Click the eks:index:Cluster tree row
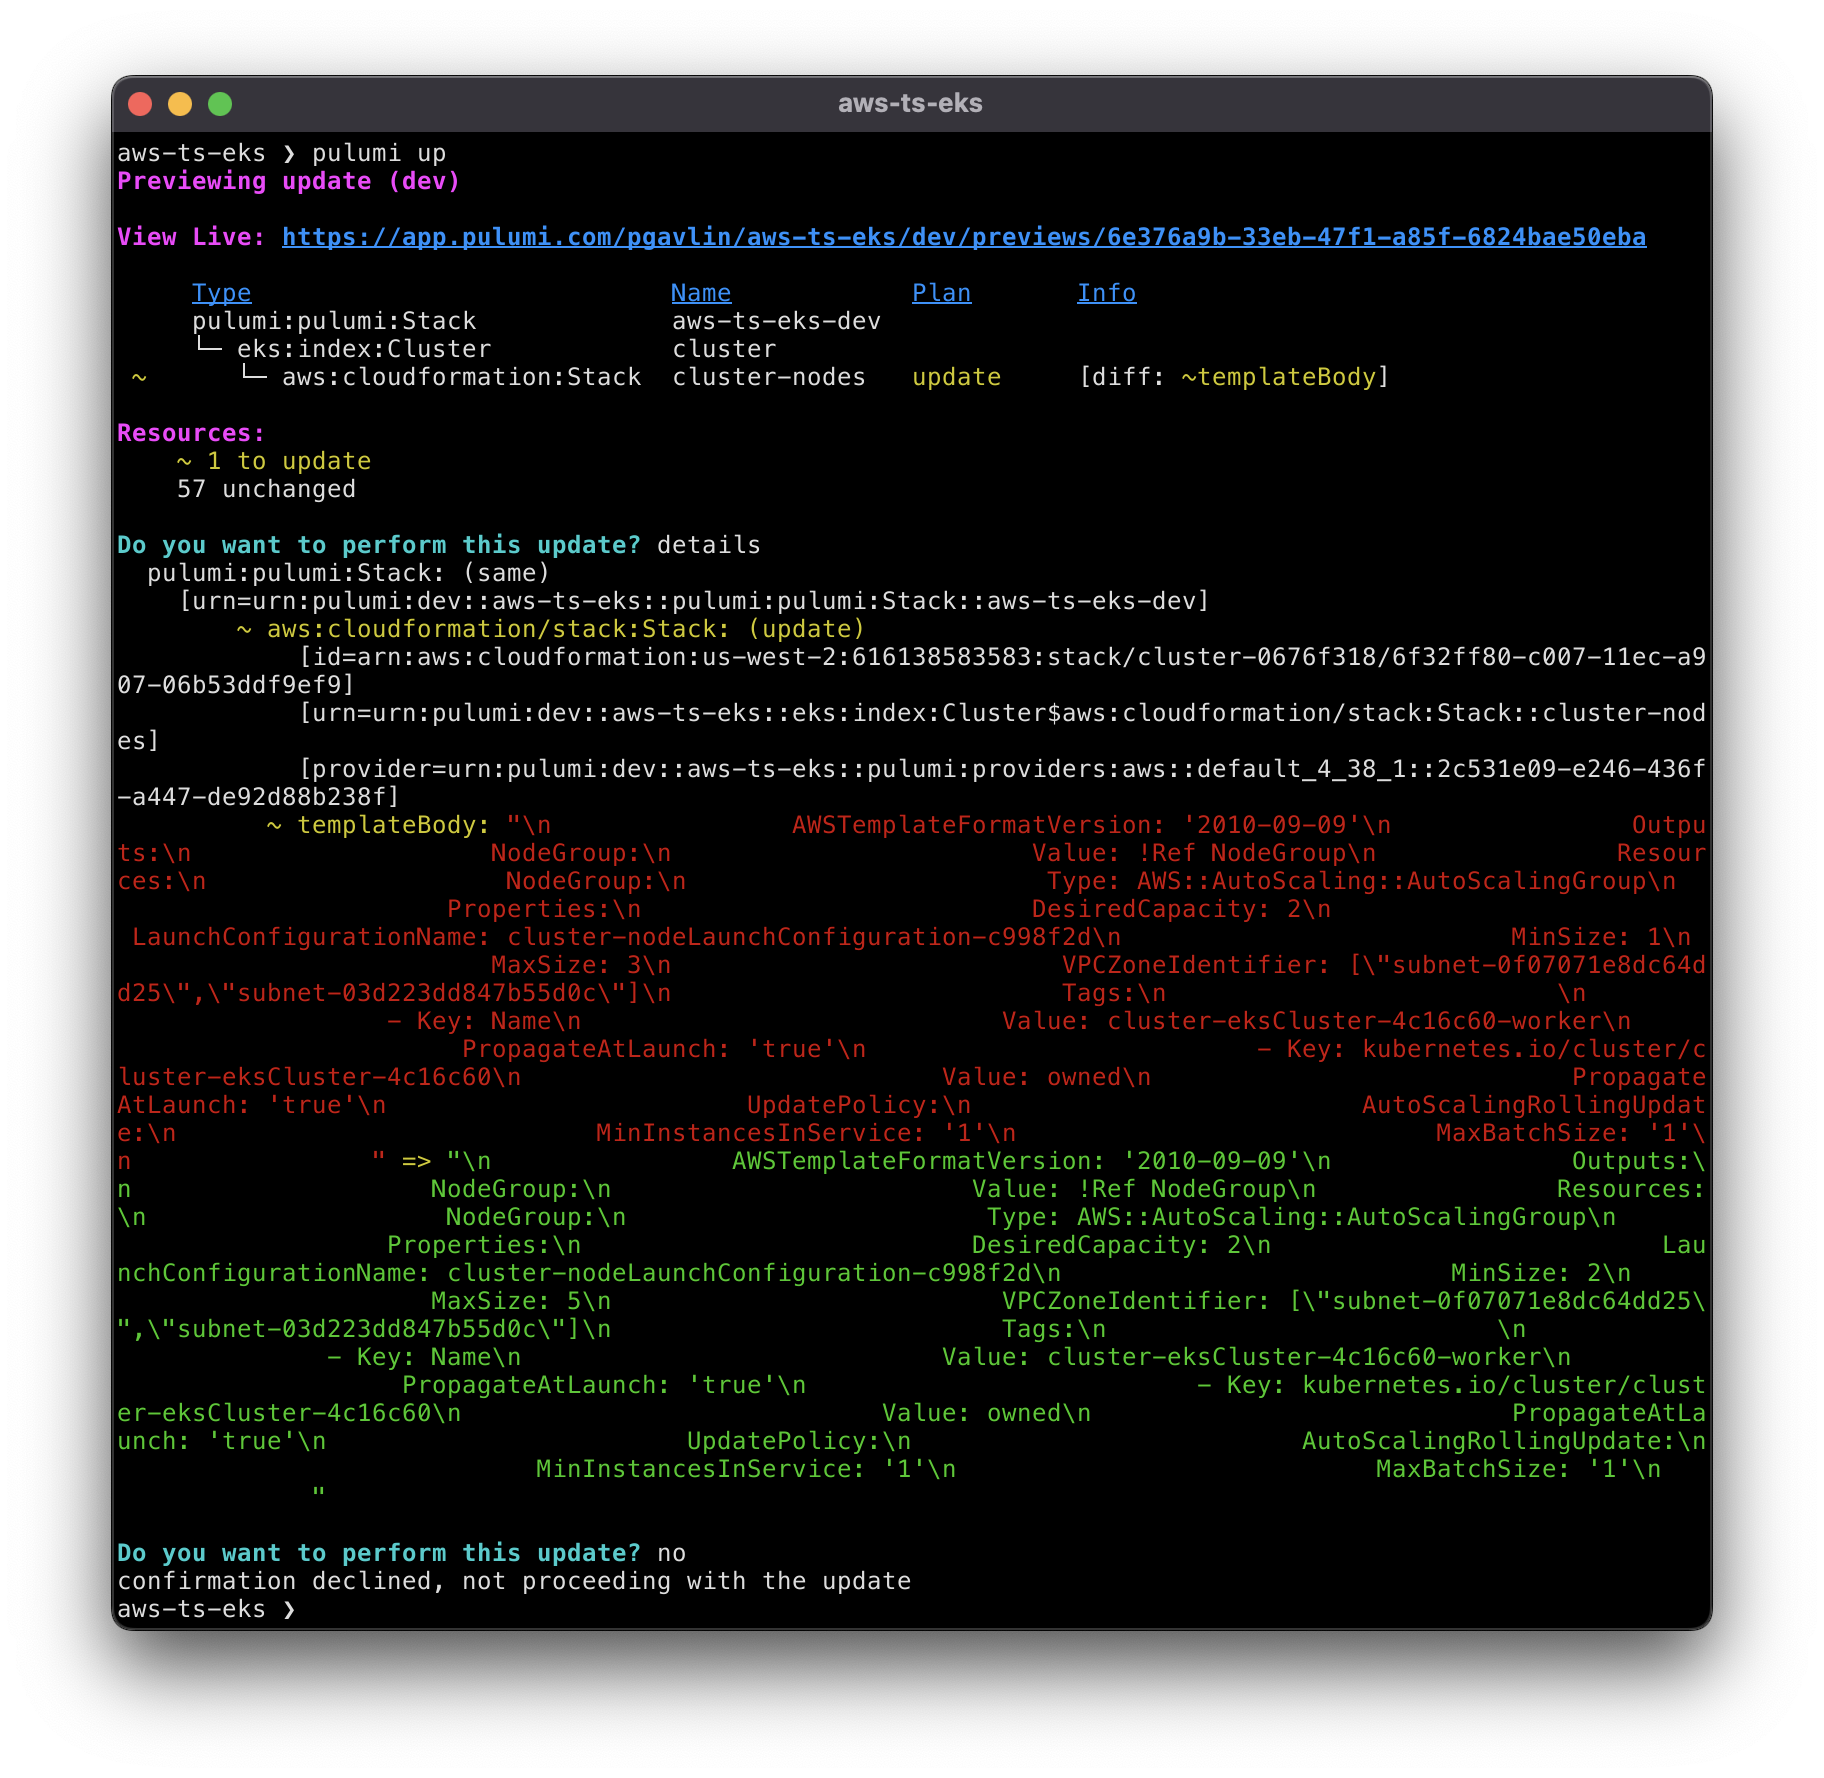 pyautogui.click(x=364, y=349)
